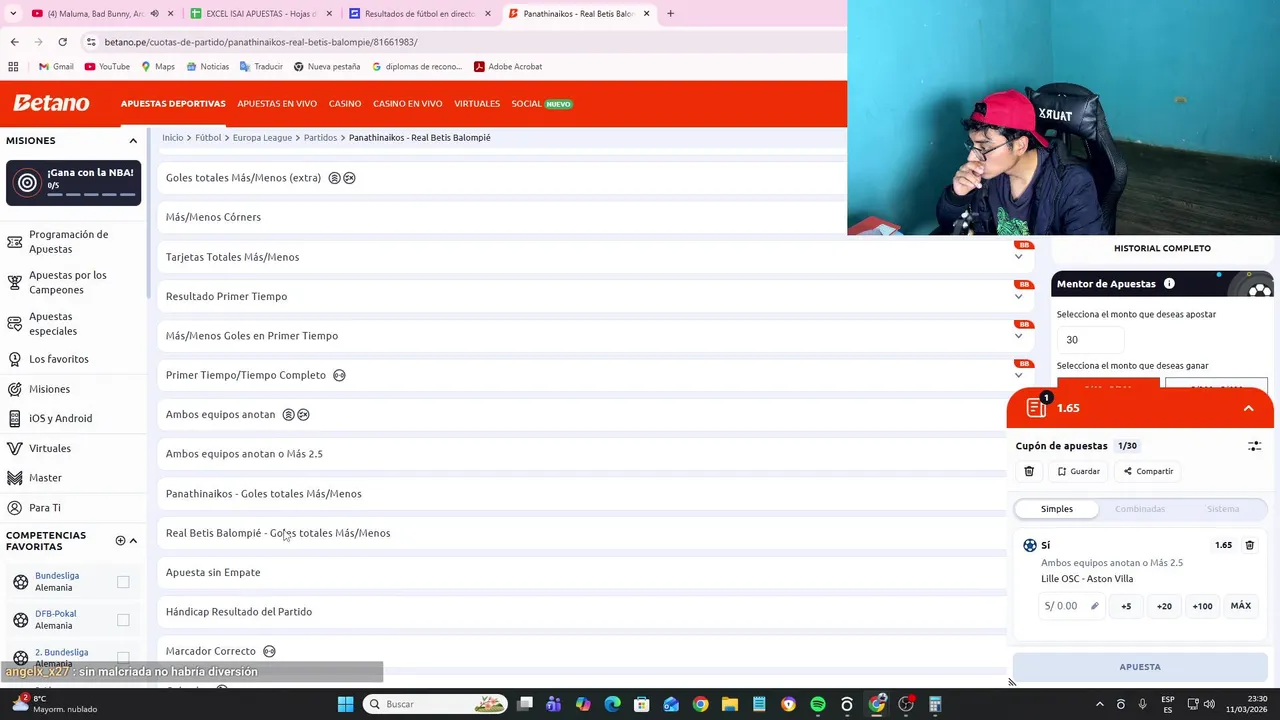The image size is (1280, 720).
Task: Open HISTORIAL COMPLETO link
Action: [x=1162, y=248]
